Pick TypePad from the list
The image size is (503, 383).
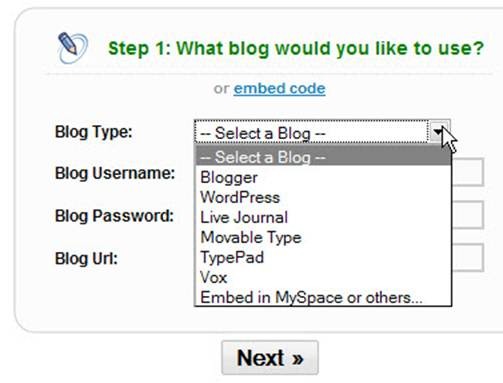tap(323, 257)
